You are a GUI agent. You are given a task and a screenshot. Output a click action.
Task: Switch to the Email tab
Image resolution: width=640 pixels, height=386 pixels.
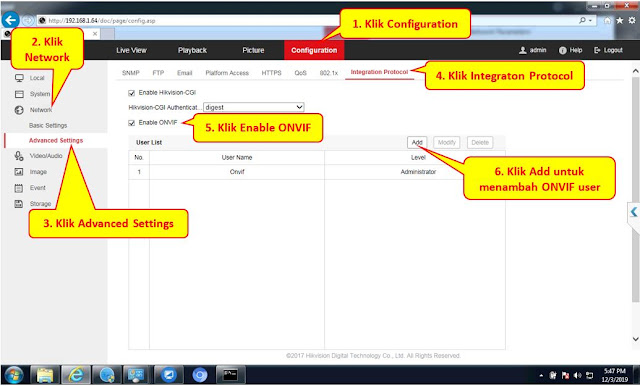(184, 73)
